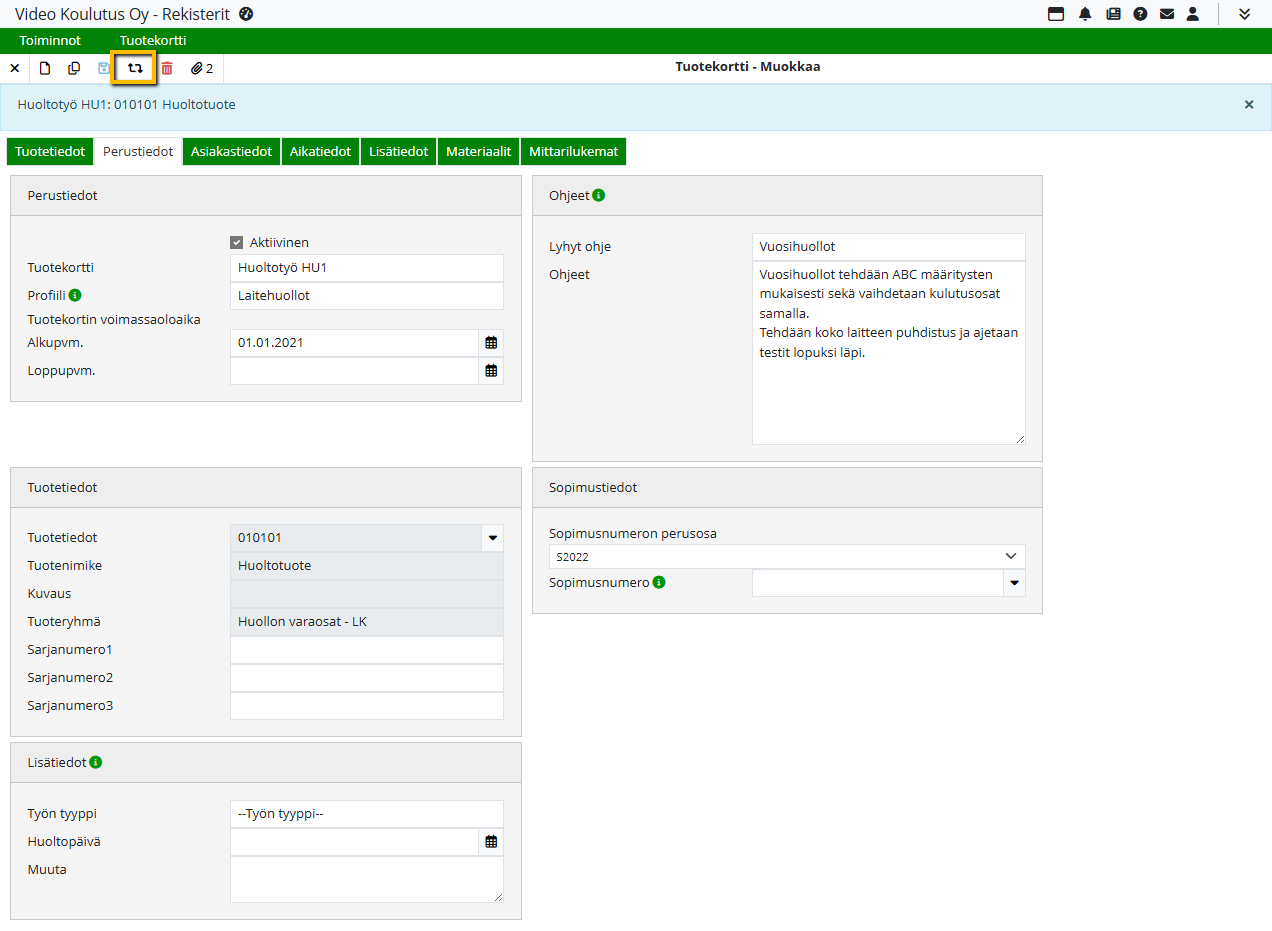This screenshot has height=931, width=1272.
Task: Click the highlighted swap arrows toolbar icon
Action: point(135,68)
